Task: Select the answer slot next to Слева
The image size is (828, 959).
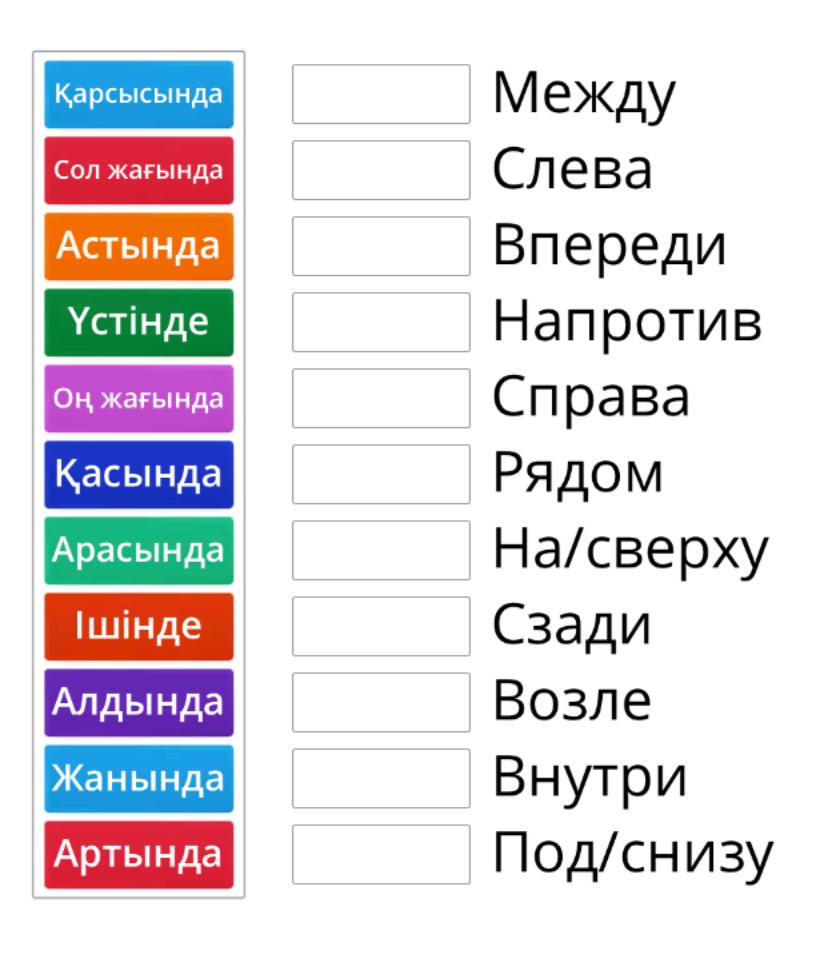Action: click(381, 171)
